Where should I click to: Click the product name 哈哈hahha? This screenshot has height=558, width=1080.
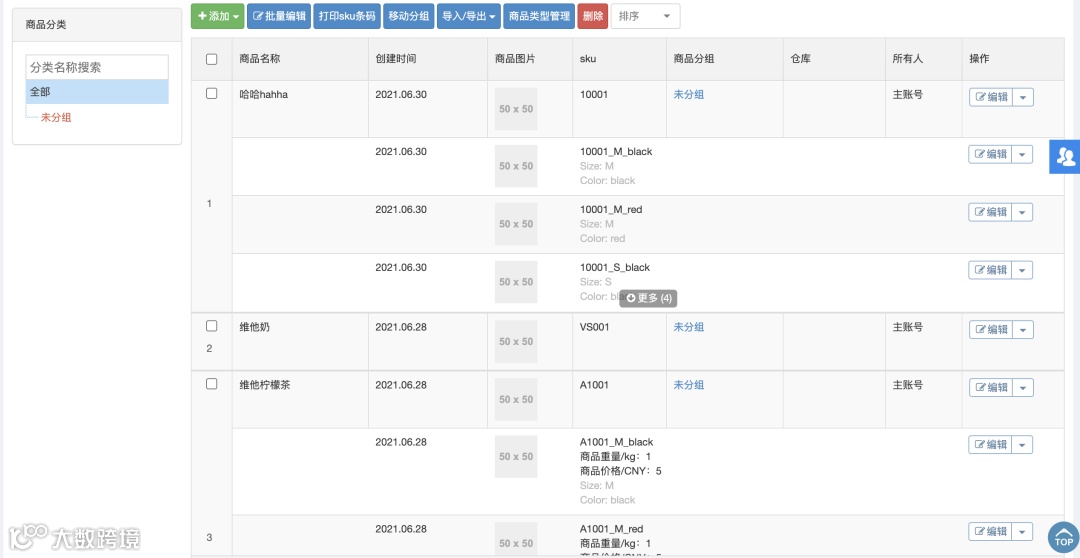(263, 94)
